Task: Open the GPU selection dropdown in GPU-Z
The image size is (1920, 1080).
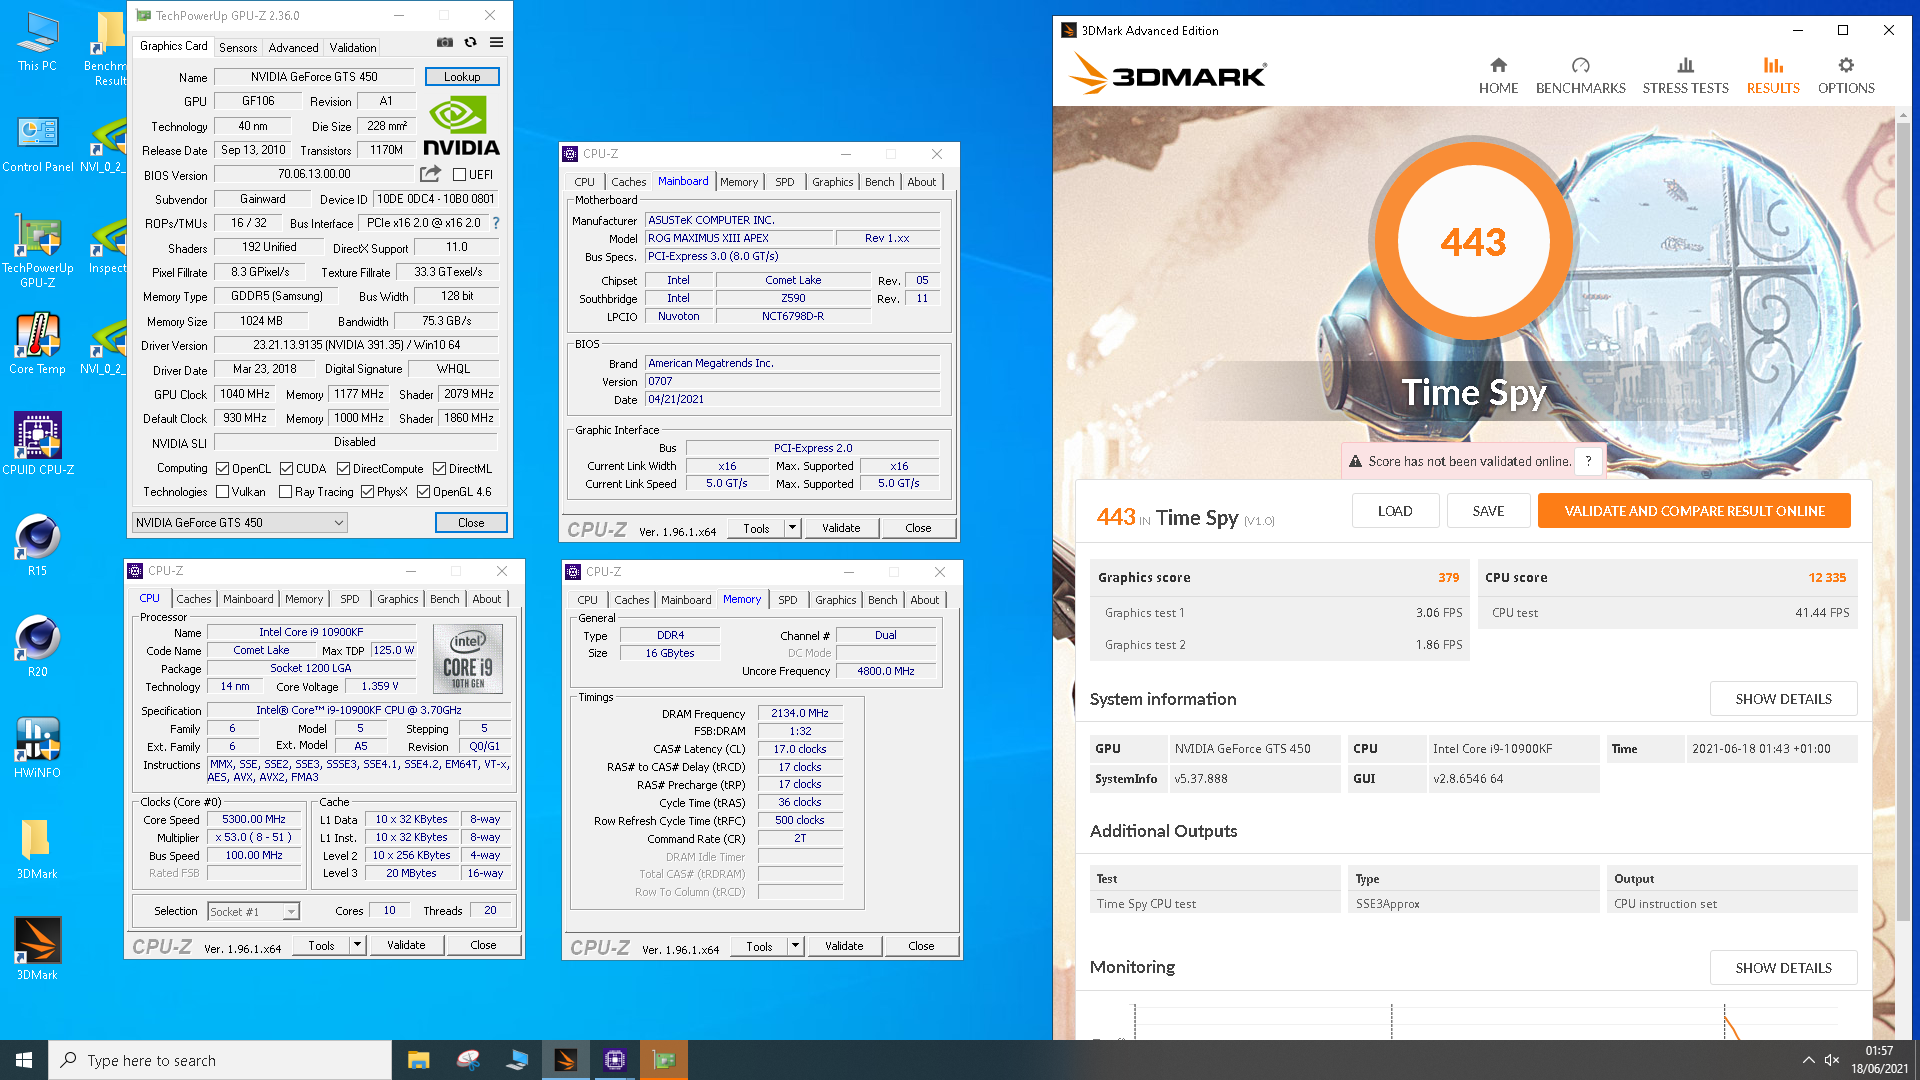Action: click(240, 522)
